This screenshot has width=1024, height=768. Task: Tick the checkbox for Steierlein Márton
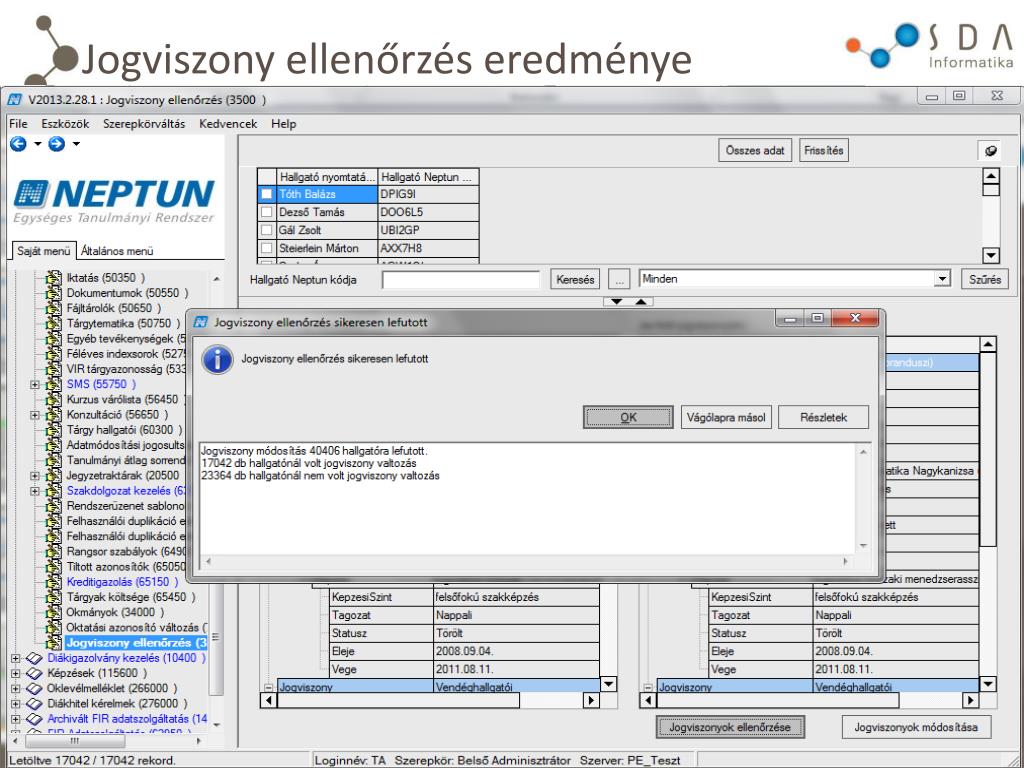click(266, 248)
